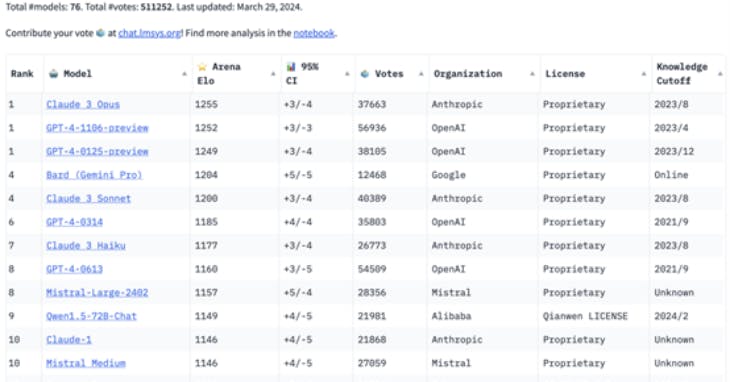
Task: Open the Bard (Gemini Pro) link
Action: (x=94, y=175)
